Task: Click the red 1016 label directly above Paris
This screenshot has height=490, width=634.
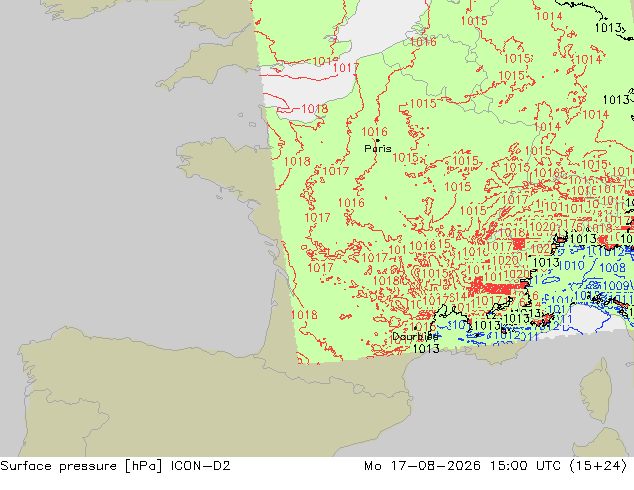Action: pyautogui.click(x=374, y=132)
